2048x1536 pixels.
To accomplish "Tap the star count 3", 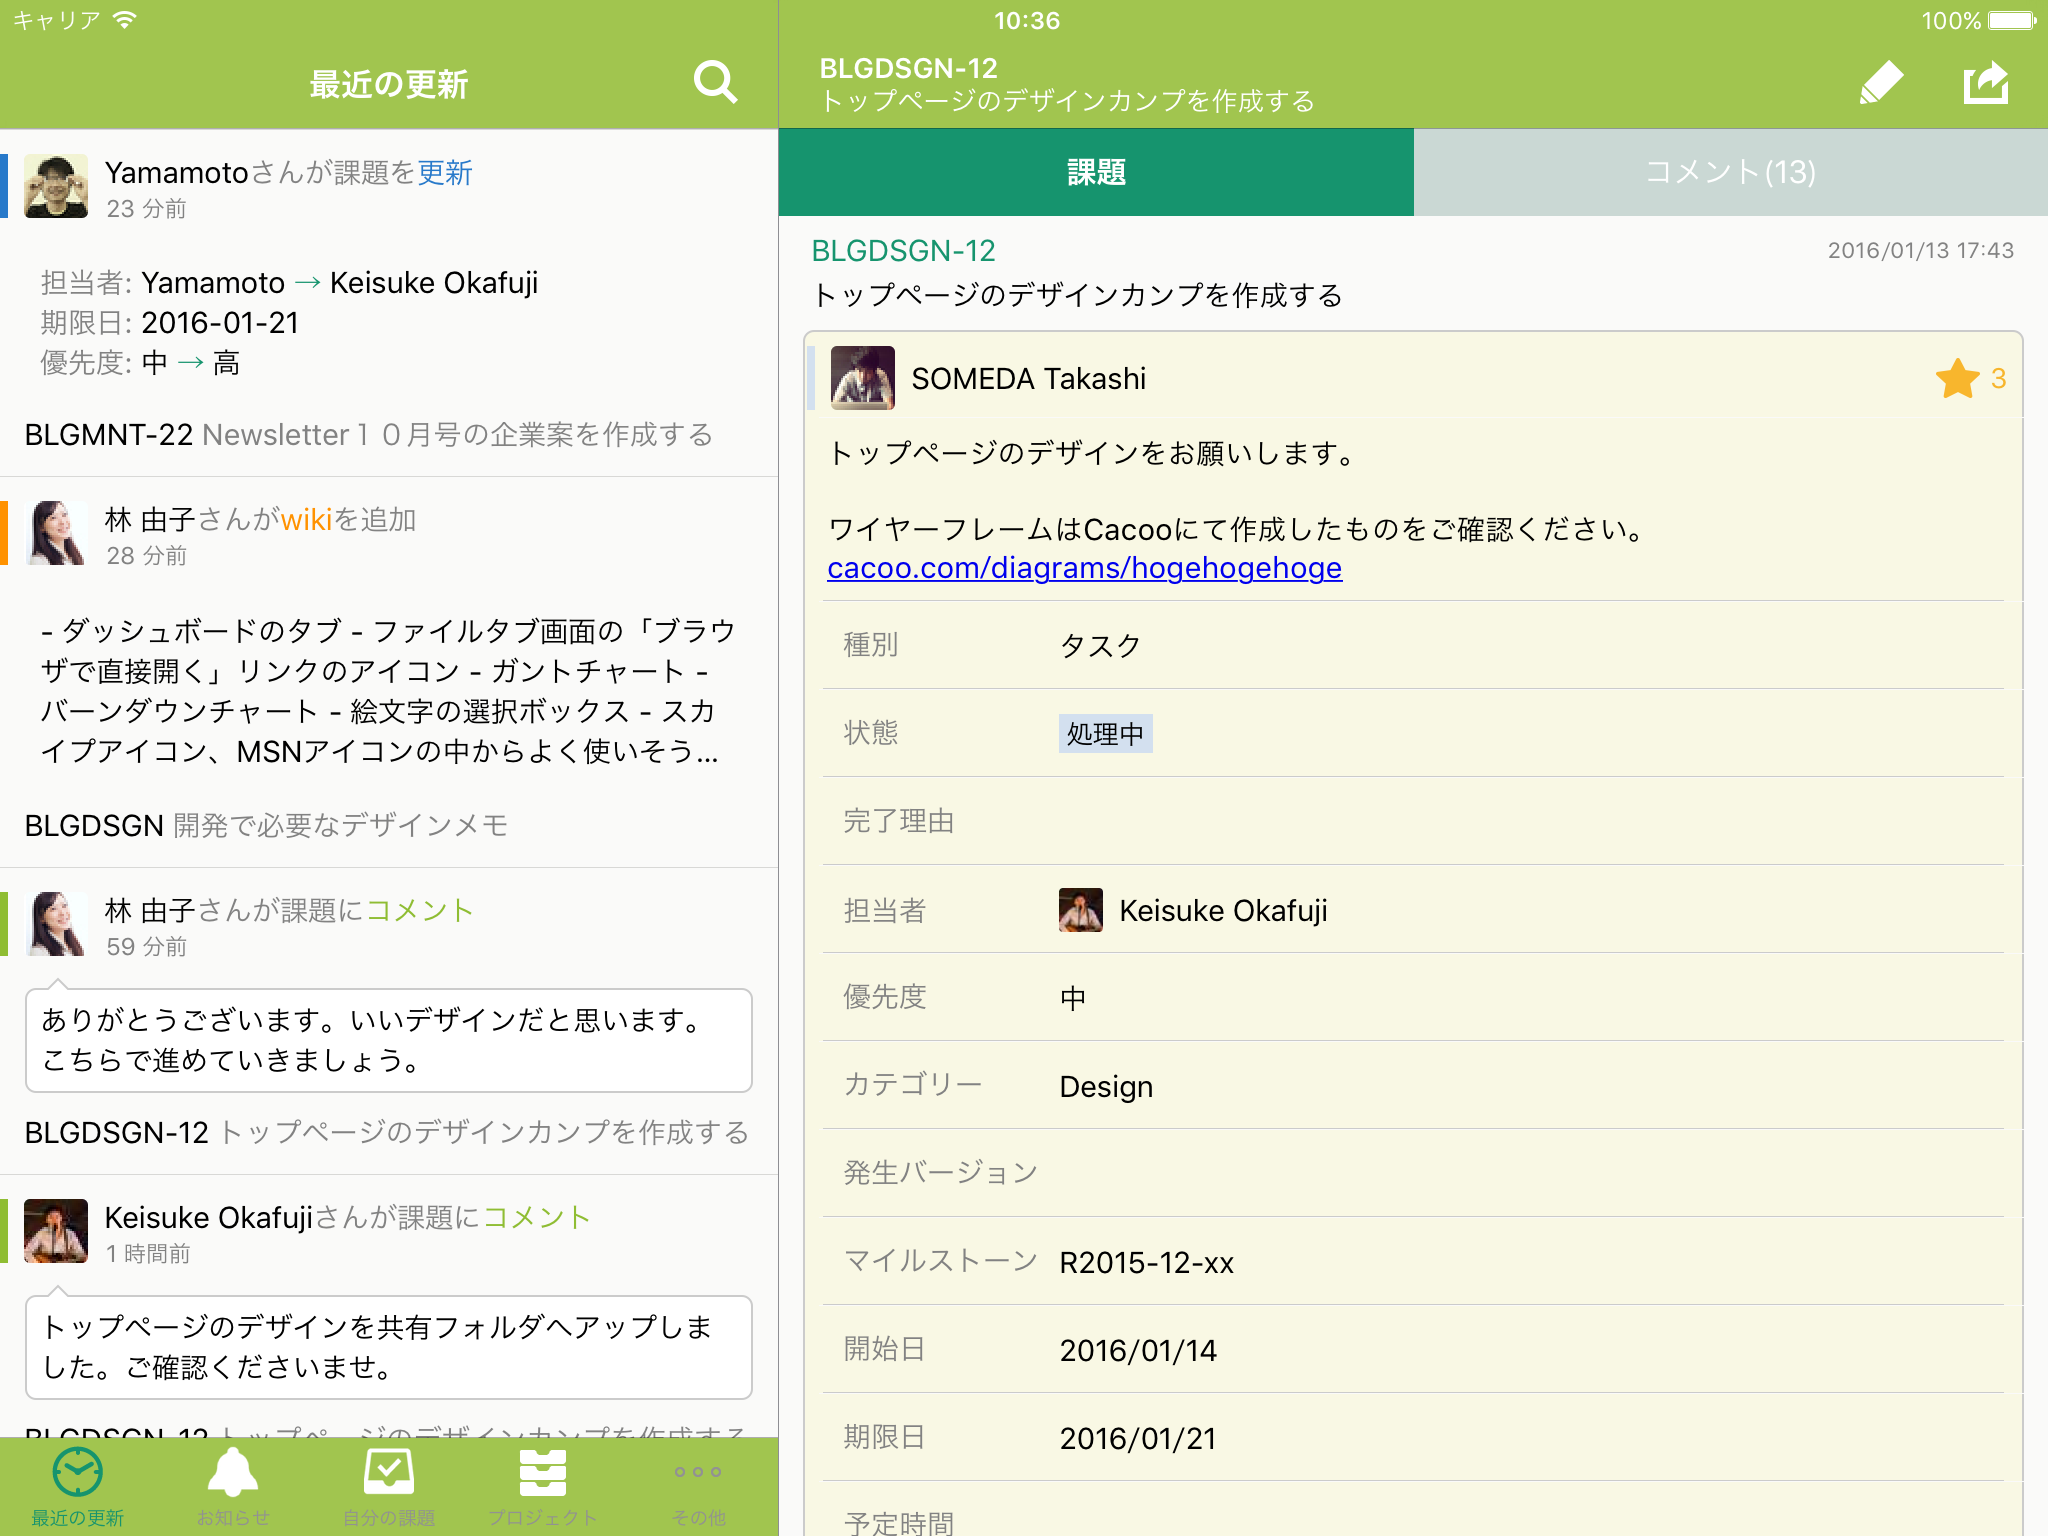I will tap(1998, 378).
